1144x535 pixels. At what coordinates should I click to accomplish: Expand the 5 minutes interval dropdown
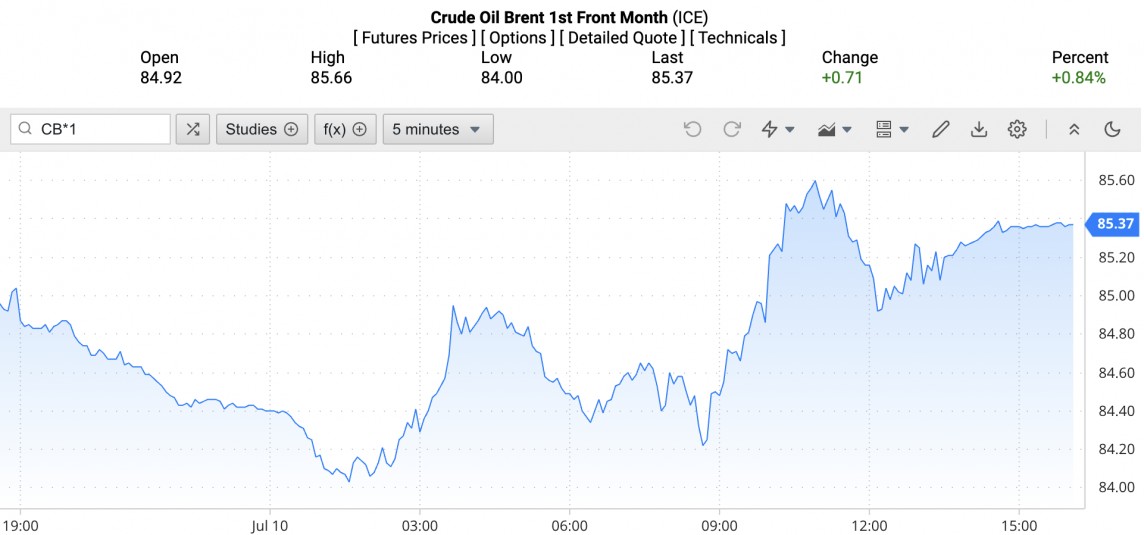[x=437, y=129]
